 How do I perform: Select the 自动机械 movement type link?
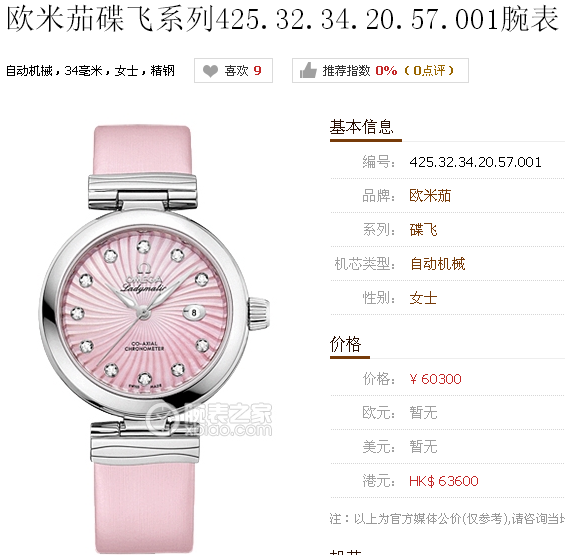pos(437,264)
